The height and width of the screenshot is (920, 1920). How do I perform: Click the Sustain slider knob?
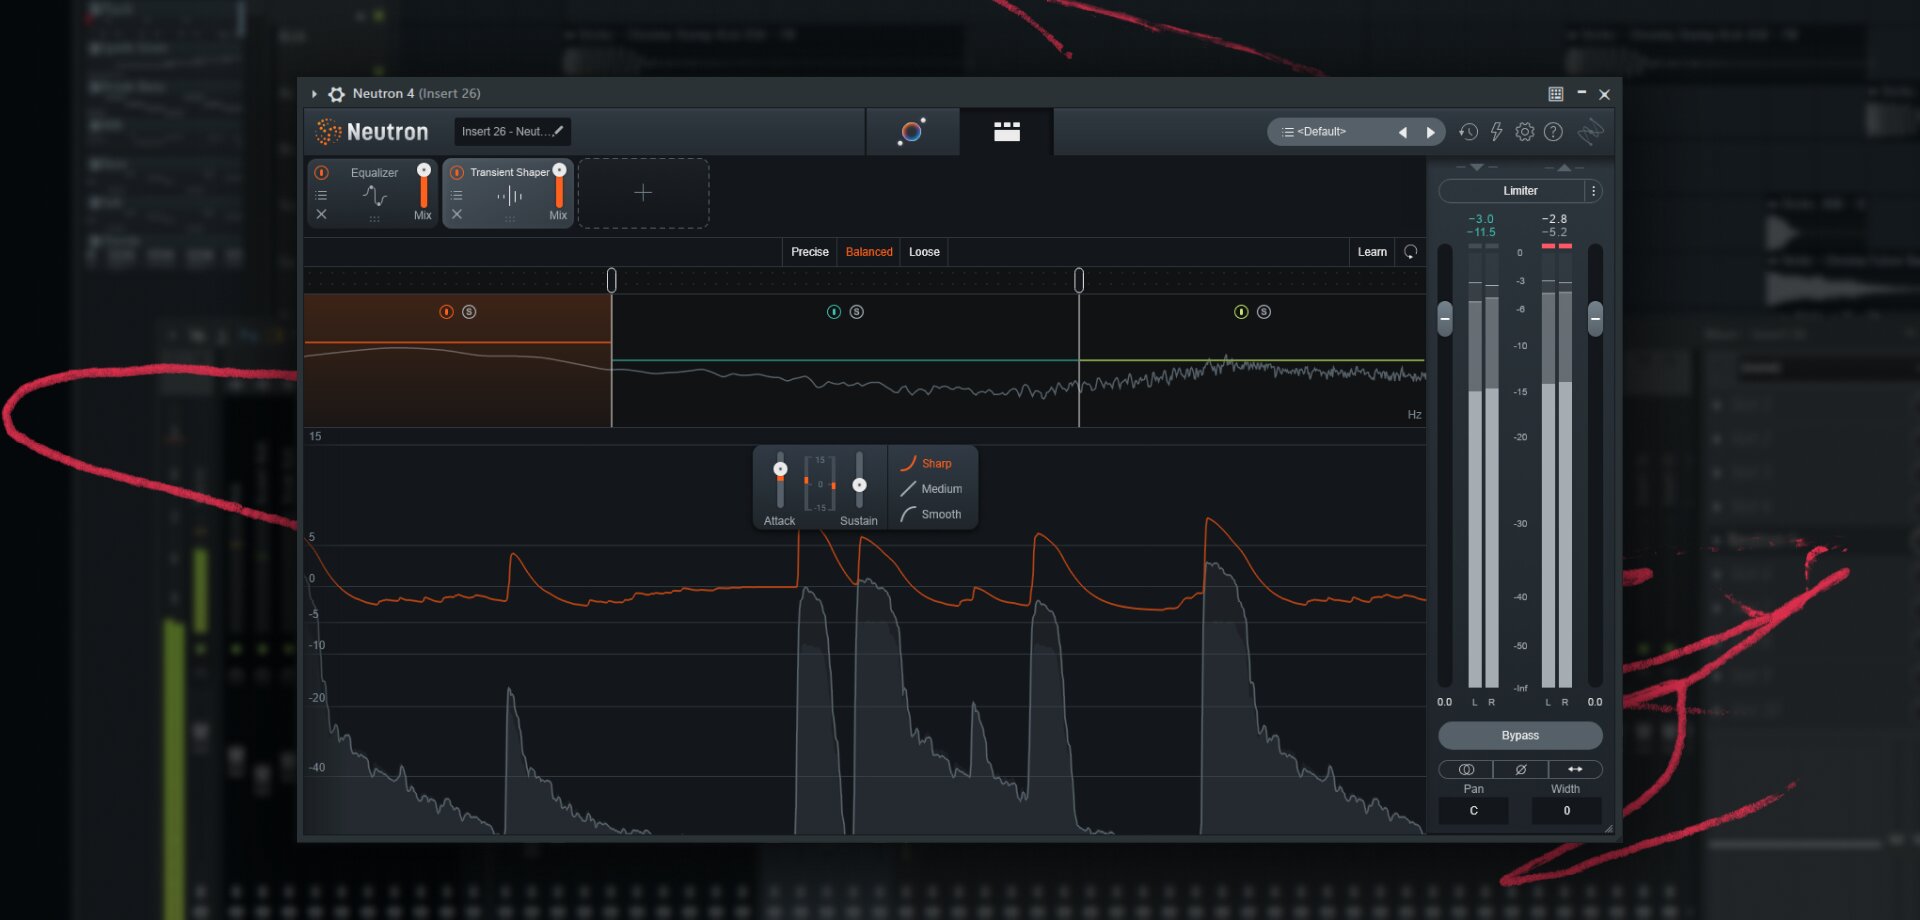pyautogui.click(x=859, y=485)
